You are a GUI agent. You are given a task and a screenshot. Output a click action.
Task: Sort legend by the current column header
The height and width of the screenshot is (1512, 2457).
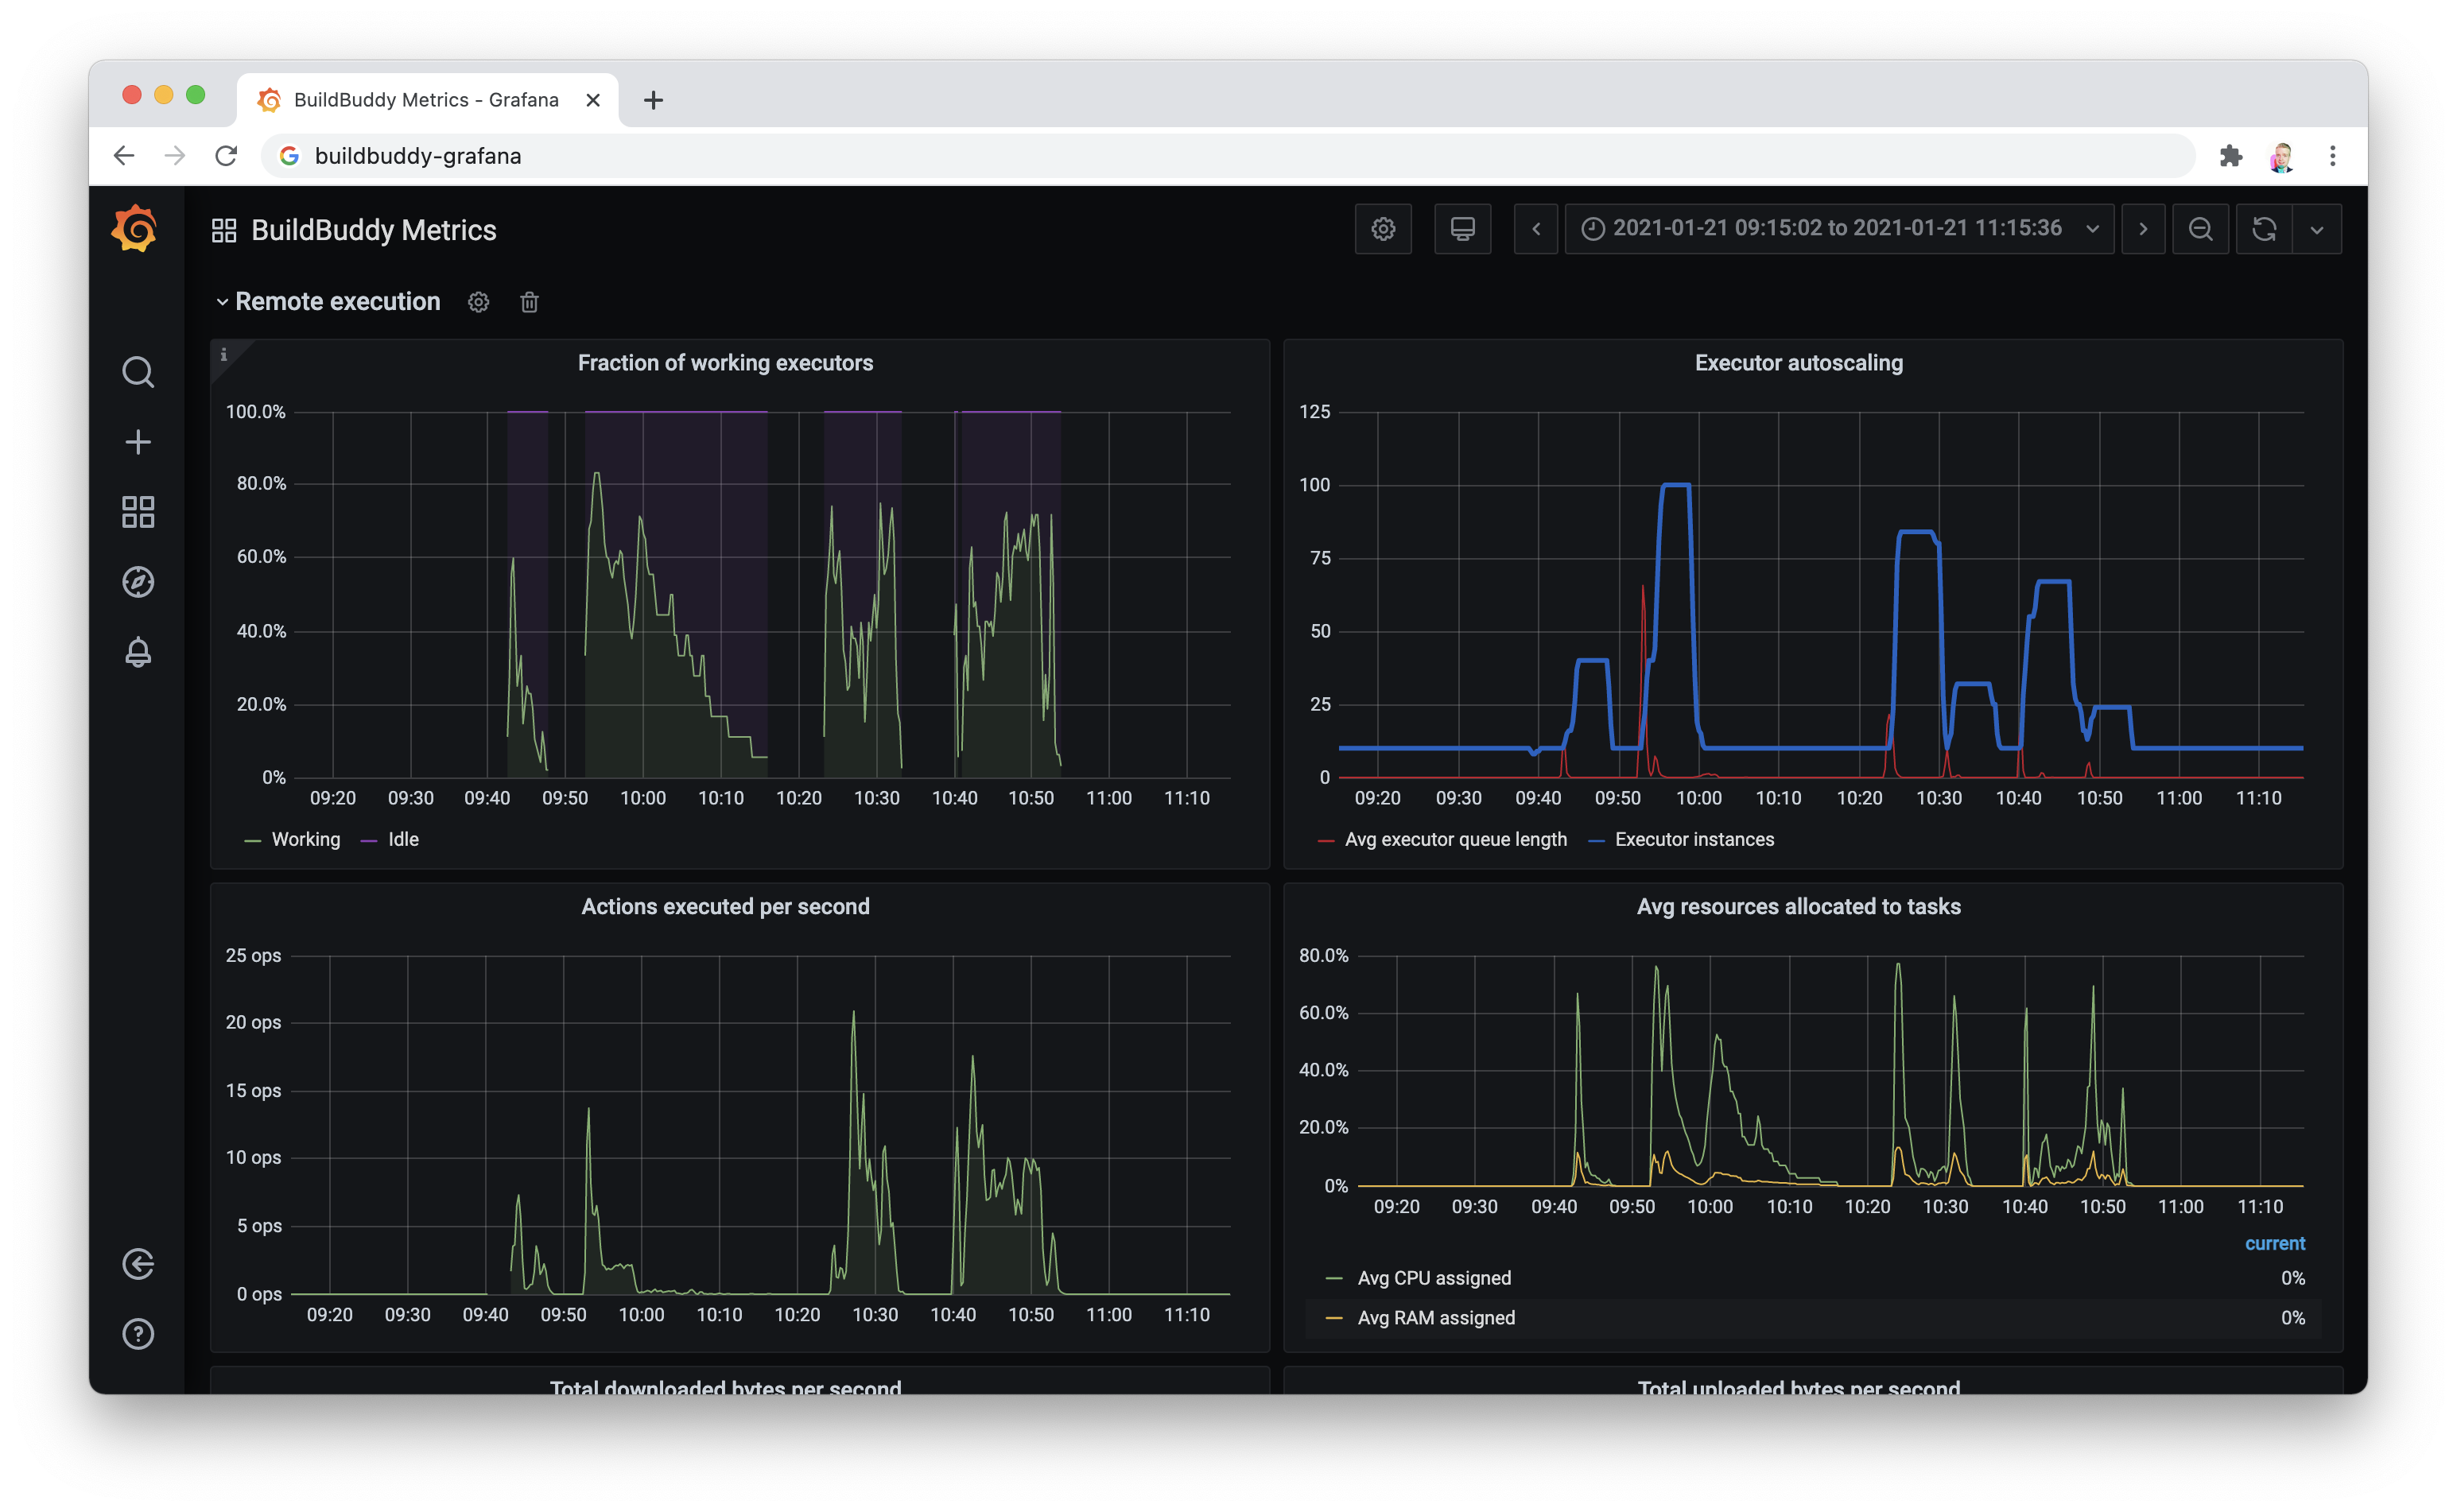[x=2274, y=1244]
